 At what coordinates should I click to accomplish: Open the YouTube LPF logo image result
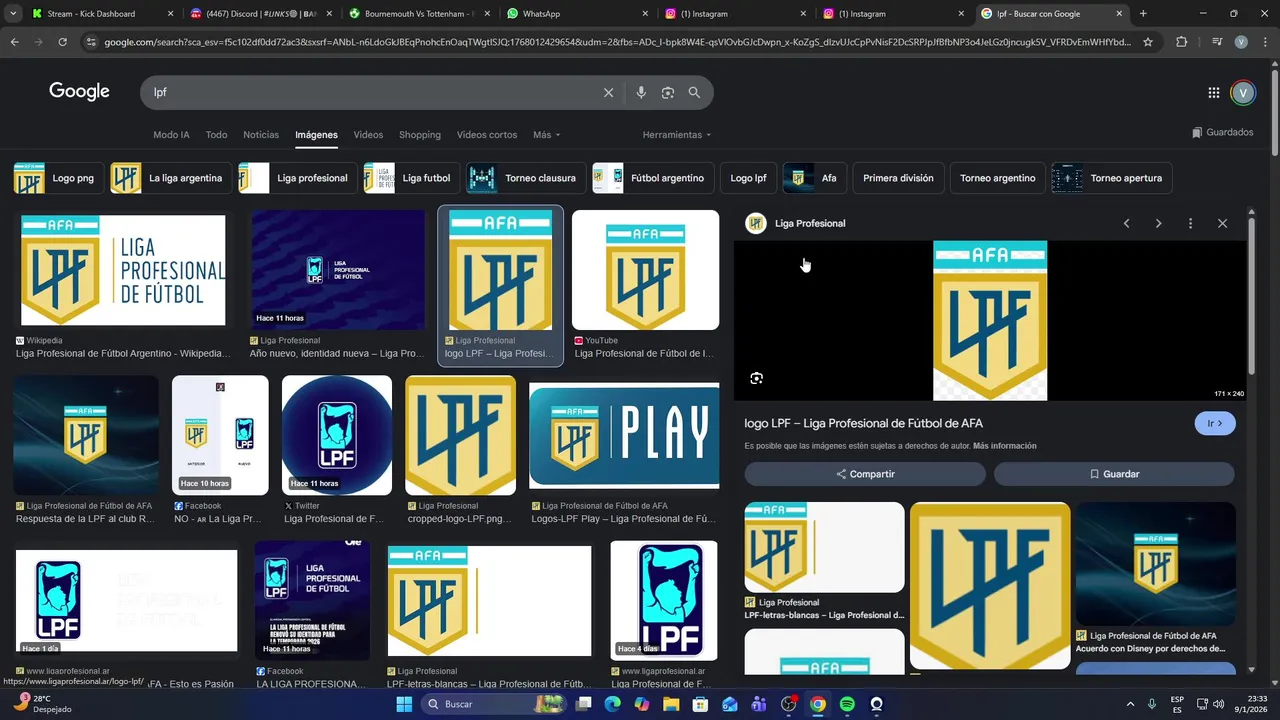coord(645,270)
